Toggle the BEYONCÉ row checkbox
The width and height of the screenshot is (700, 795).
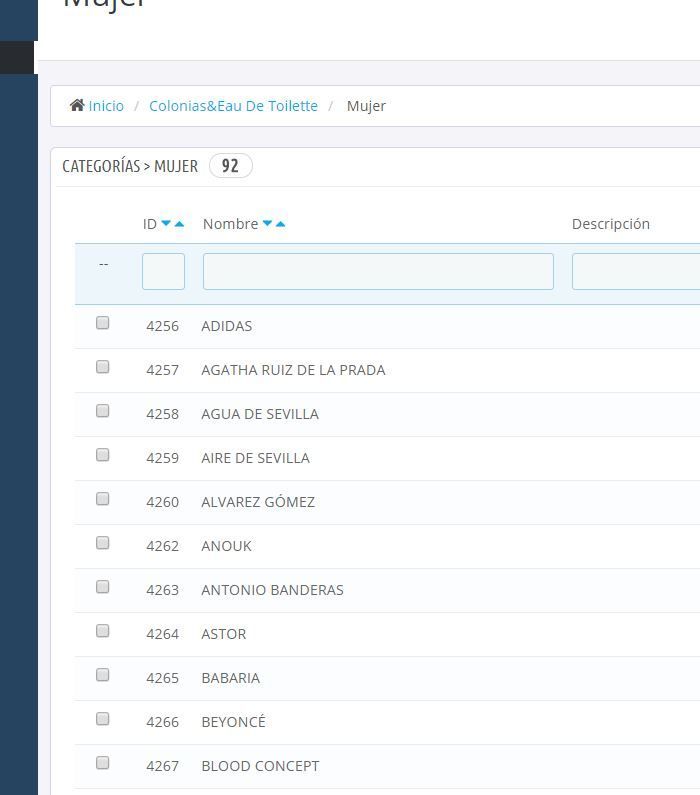(102, 719)
